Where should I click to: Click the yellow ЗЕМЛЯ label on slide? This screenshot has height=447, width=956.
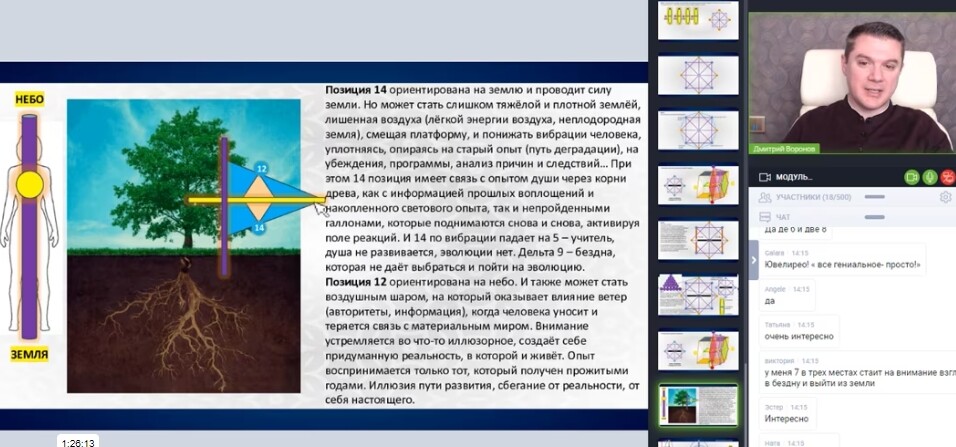30,355
